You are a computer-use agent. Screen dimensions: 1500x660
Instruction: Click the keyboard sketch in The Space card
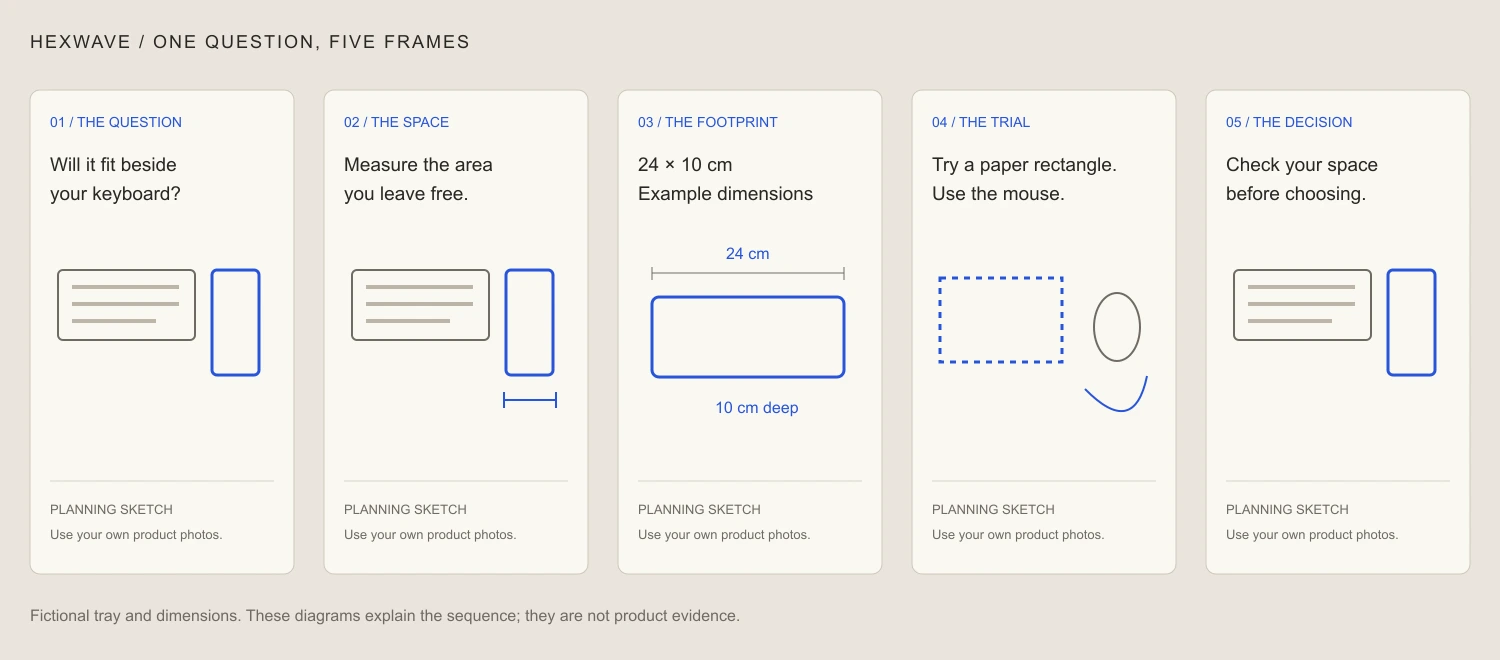click(x=420, y=305)
